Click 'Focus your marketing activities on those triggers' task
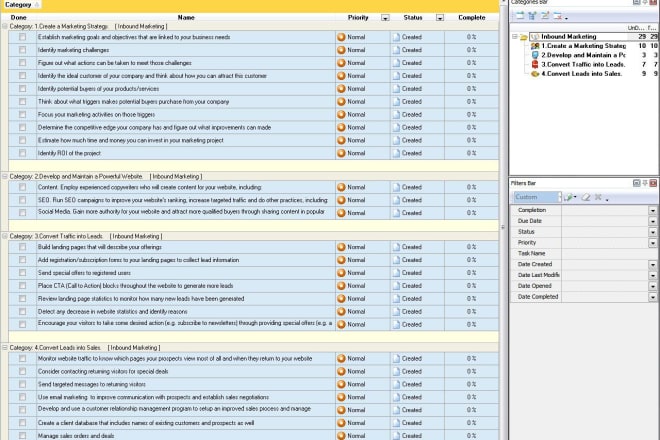Image resolution: width=660 pixels, height=440 pixels. click(x=96, y=115)
